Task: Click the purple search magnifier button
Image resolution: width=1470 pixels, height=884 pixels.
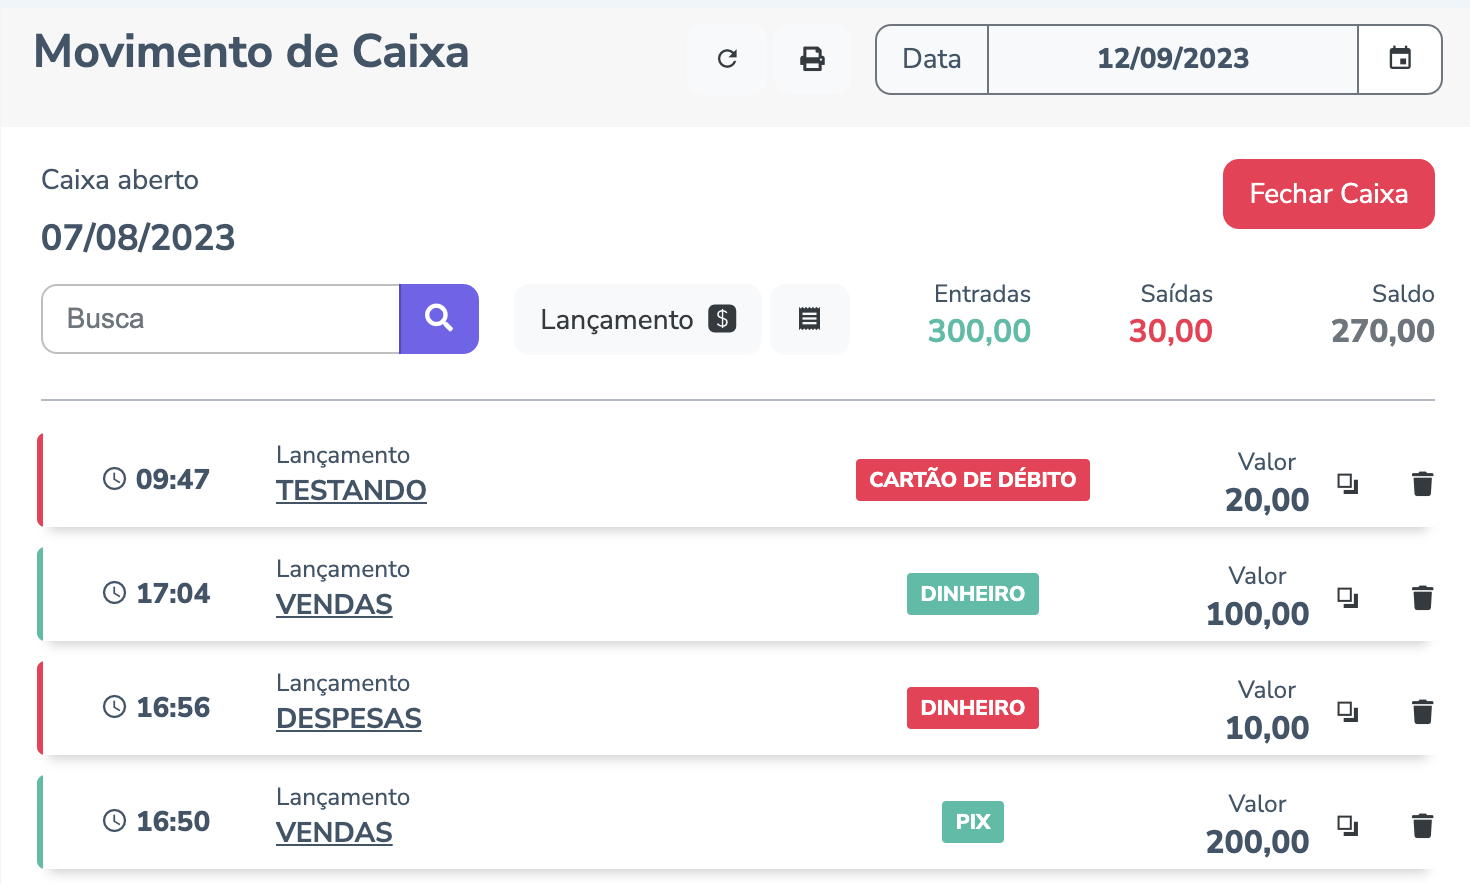Action: (x=439, y=319)
